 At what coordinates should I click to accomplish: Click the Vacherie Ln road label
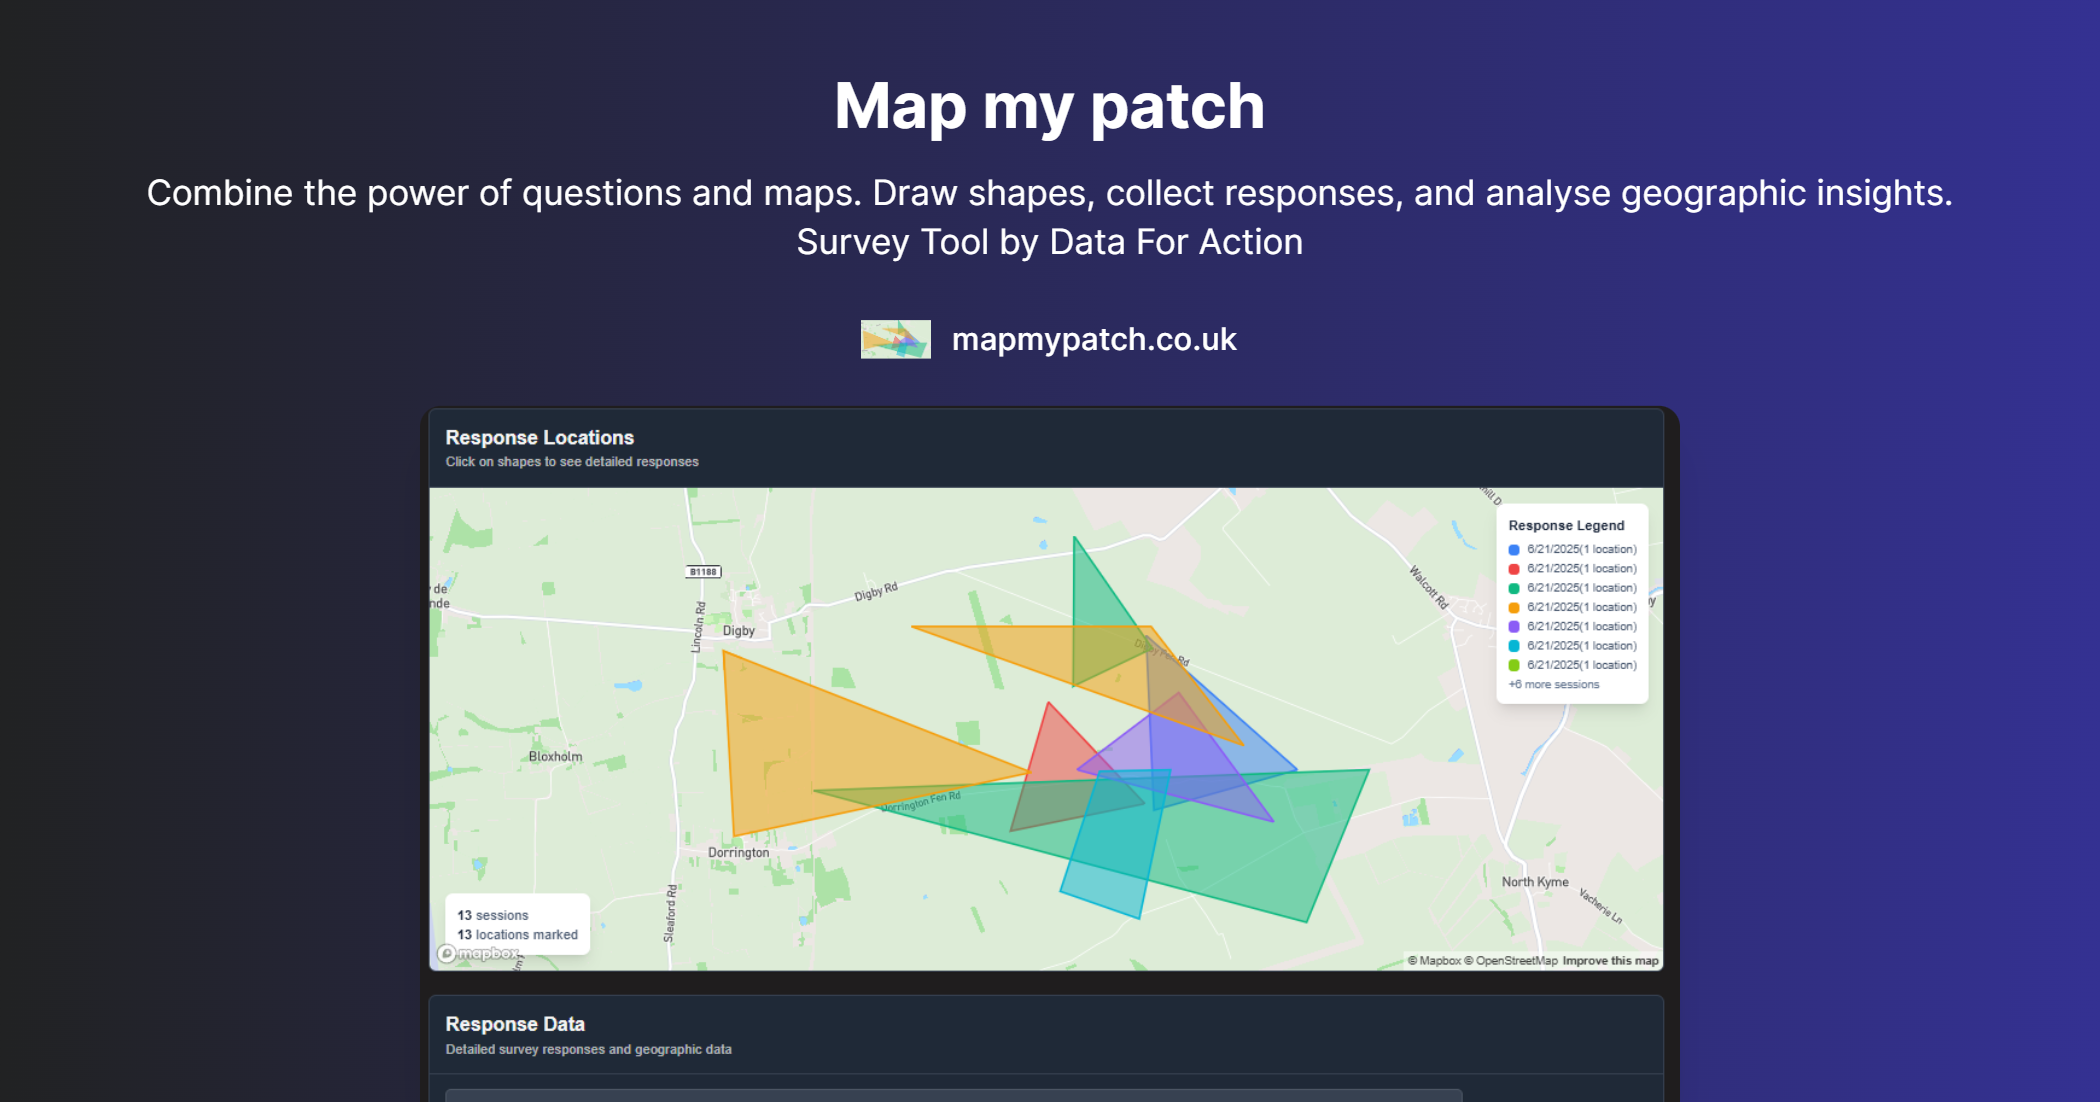(x=1601, y=905)
